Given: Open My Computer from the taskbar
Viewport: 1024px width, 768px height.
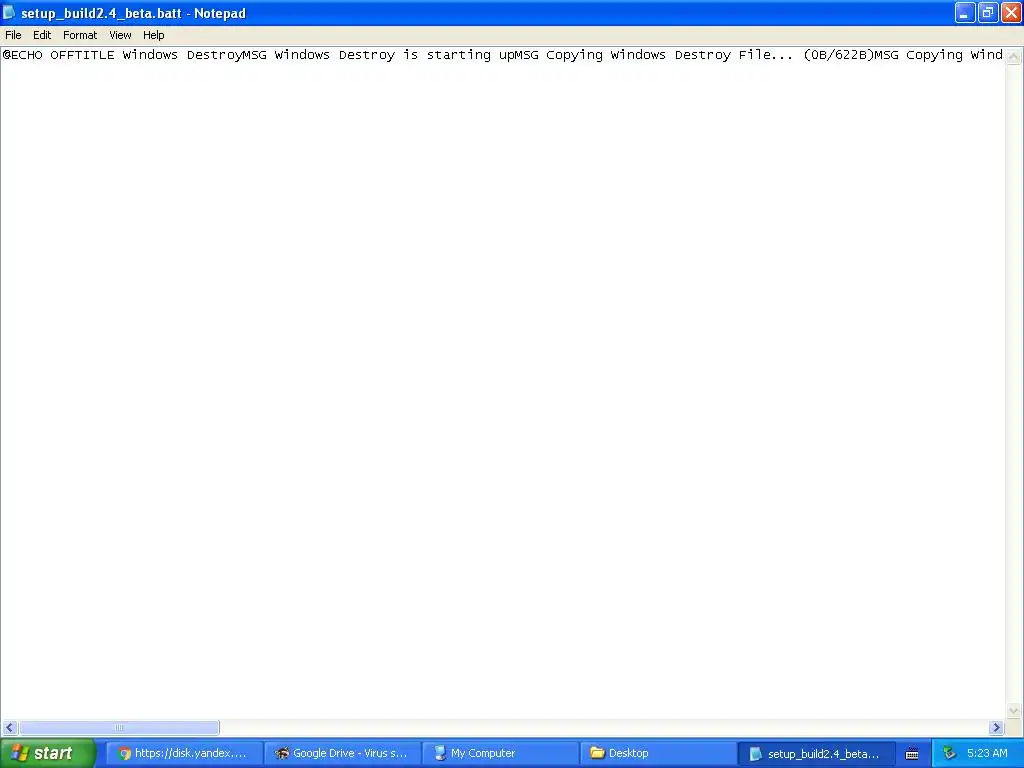Looking at the screenshot, I should [501, 753].
